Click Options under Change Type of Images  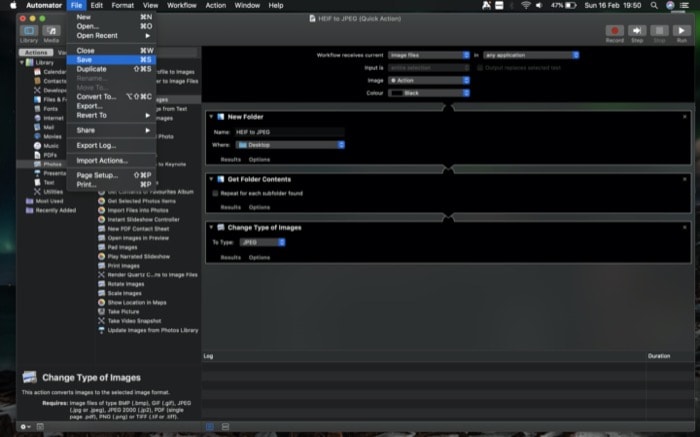pos(259,258)
